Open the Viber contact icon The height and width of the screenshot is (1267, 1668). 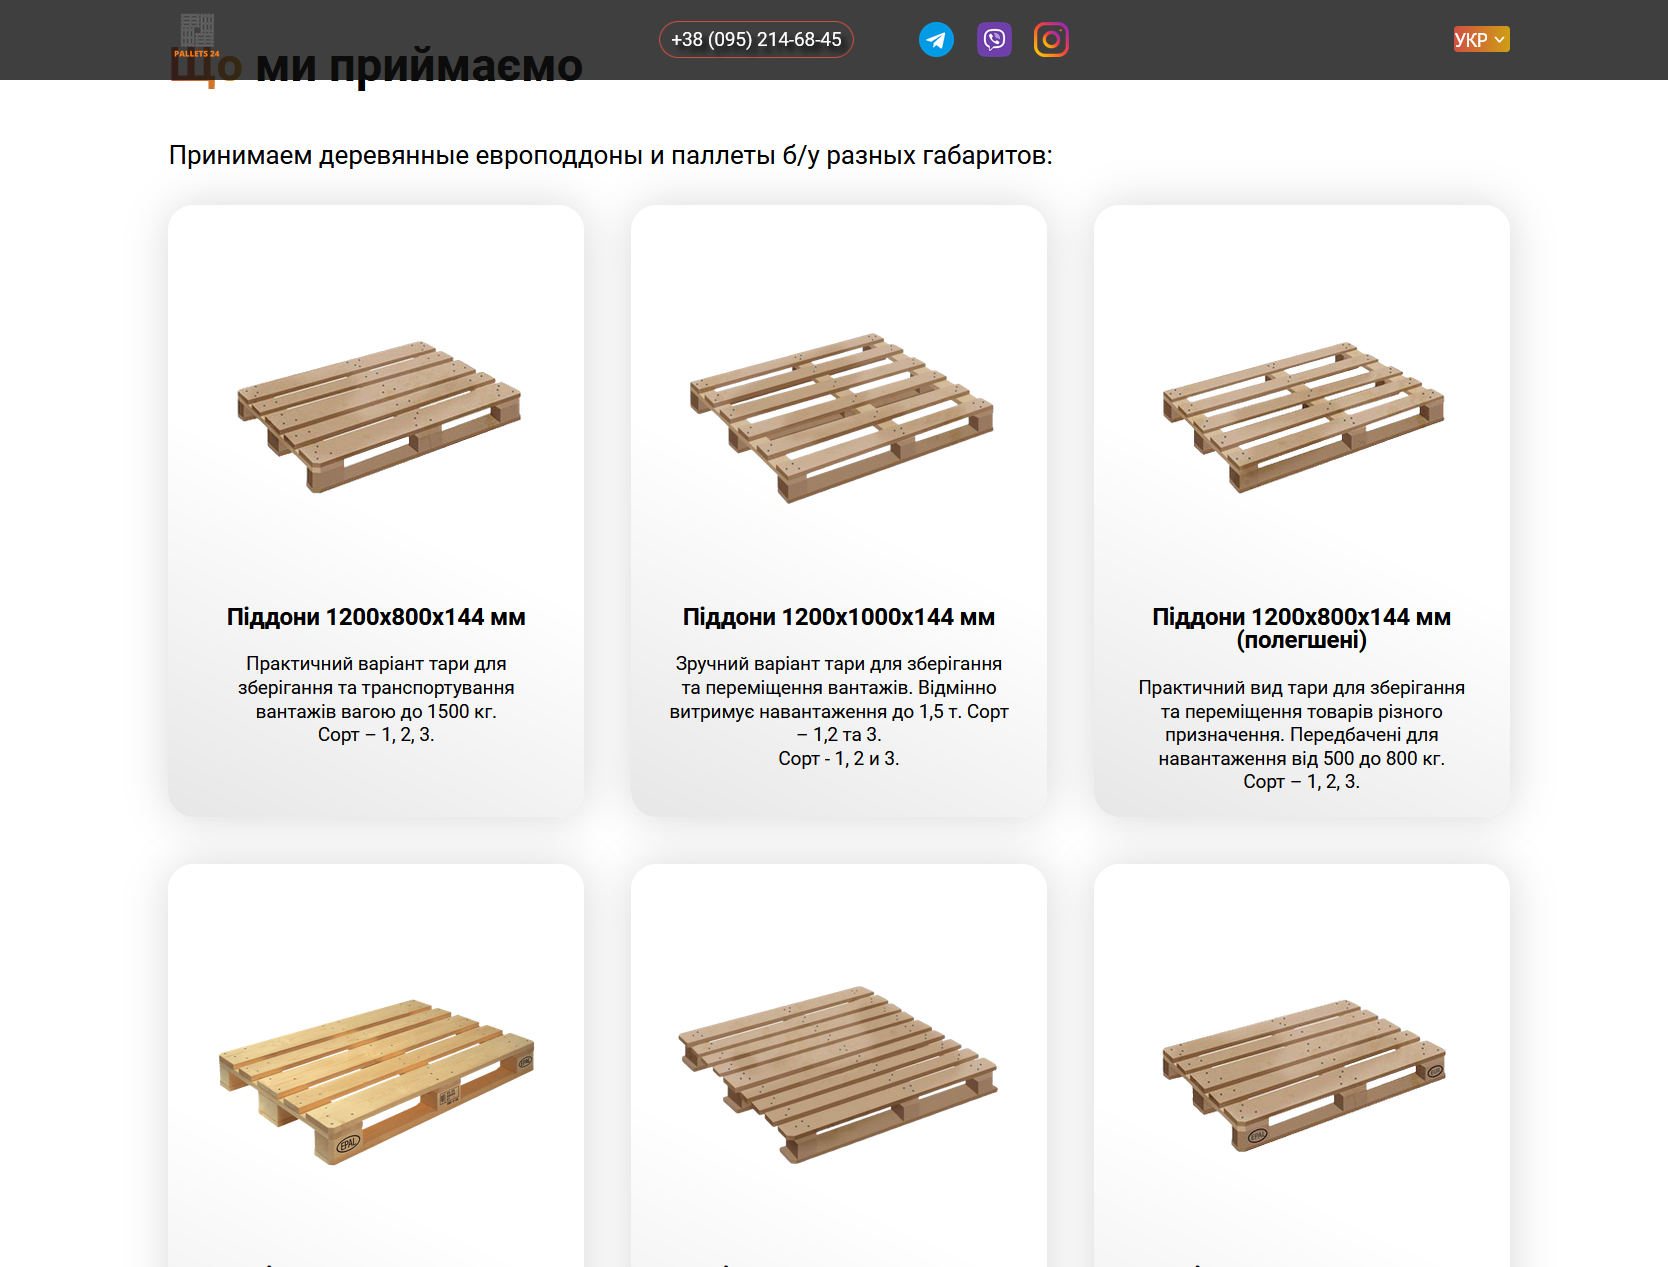click(994, 40)
